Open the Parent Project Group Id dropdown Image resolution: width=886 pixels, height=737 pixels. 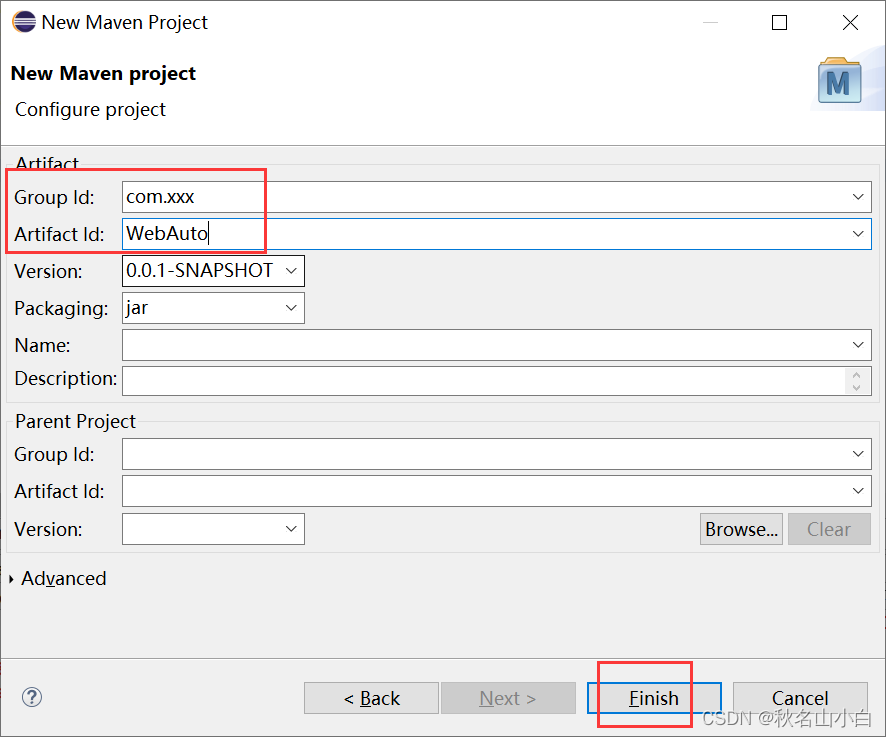(858, 453)
